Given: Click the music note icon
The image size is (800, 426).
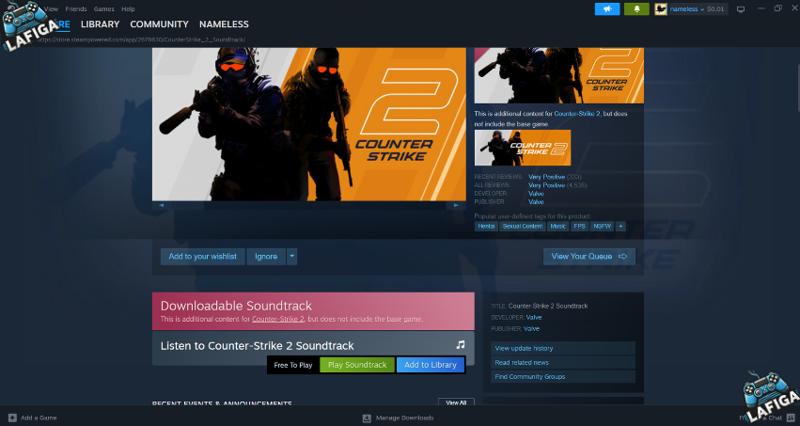Looking at the screenshot, I should pyautogui.click(x=460, y=345).
